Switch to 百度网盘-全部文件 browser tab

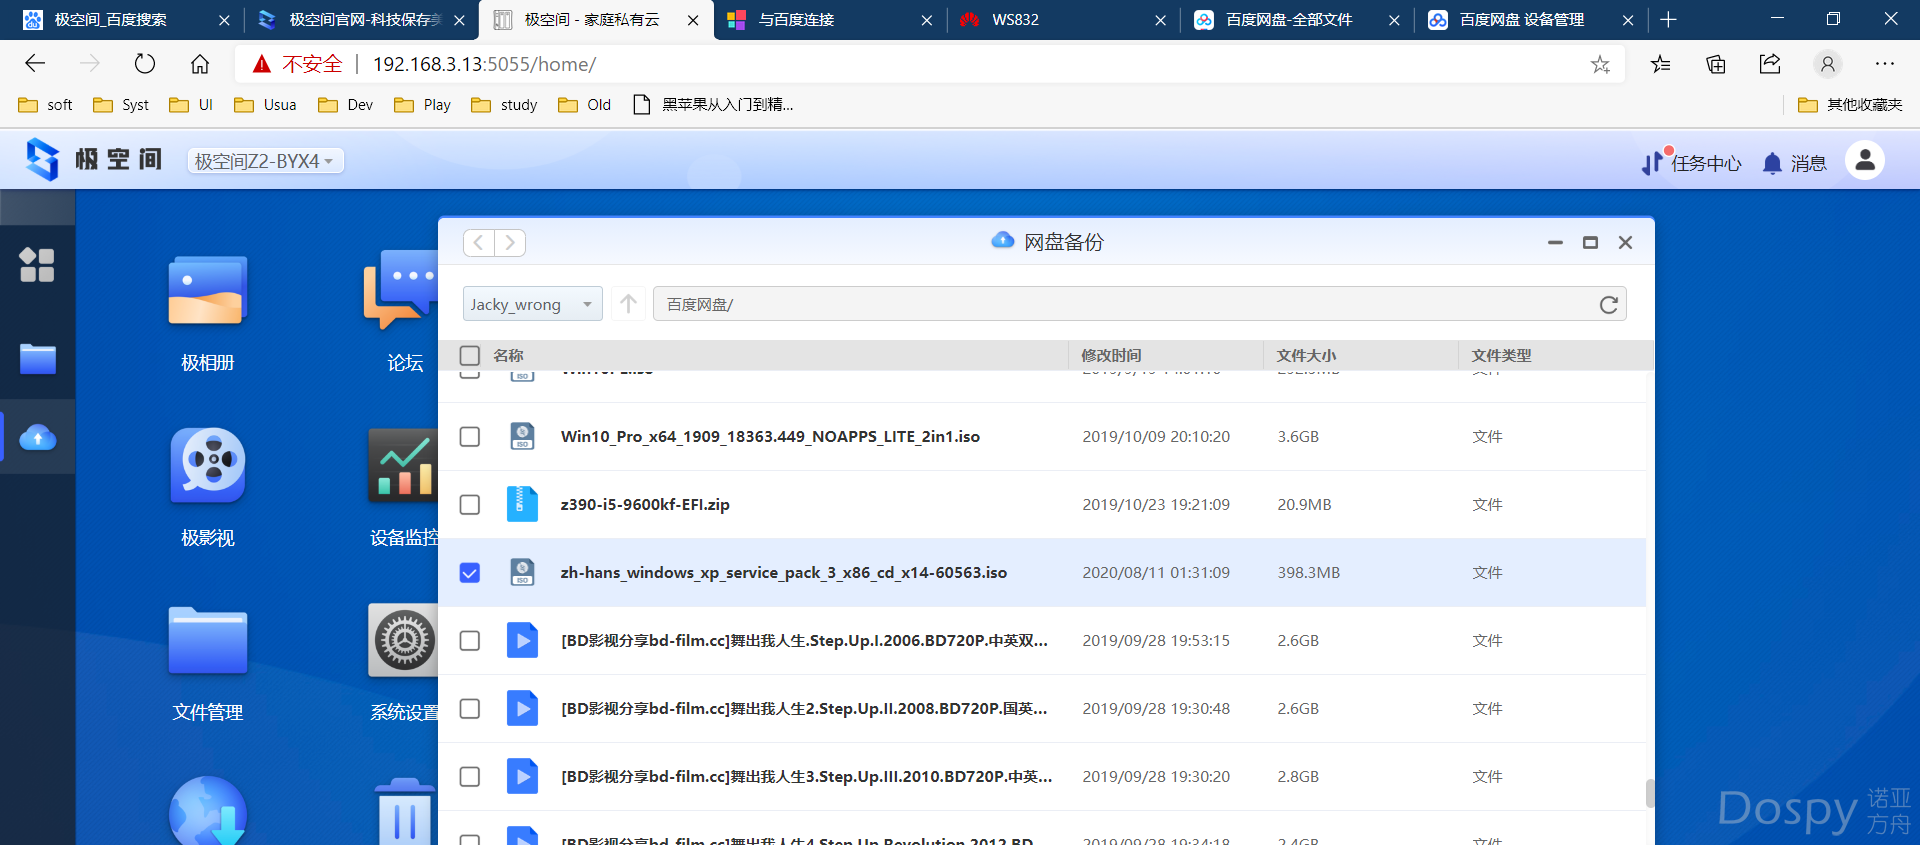pos(1297,20)
